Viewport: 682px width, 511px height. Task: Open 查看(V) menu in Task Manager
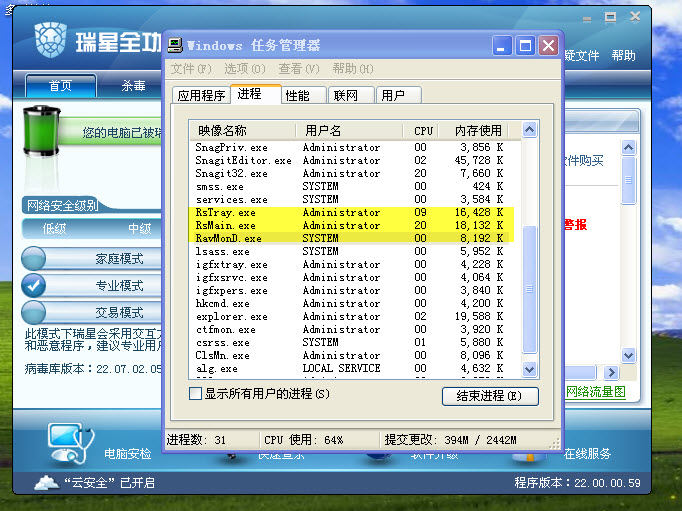[x=299, y=69]
